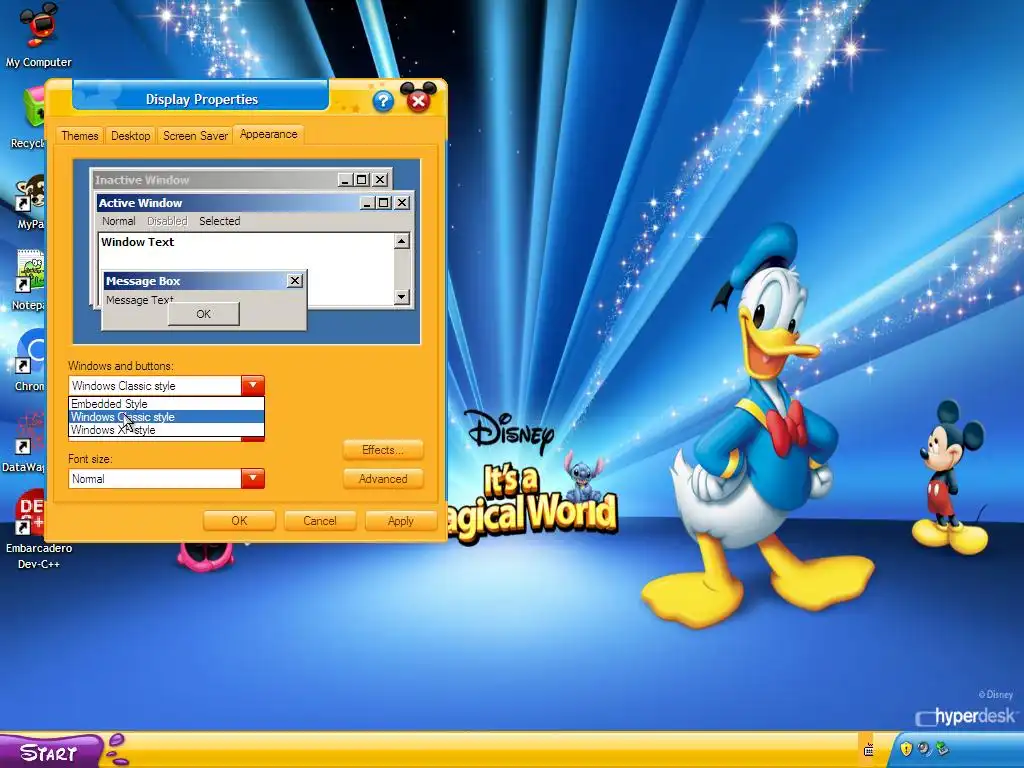Open the yellow security shield tray icon

pyautogui.click(x=906, y=748)
